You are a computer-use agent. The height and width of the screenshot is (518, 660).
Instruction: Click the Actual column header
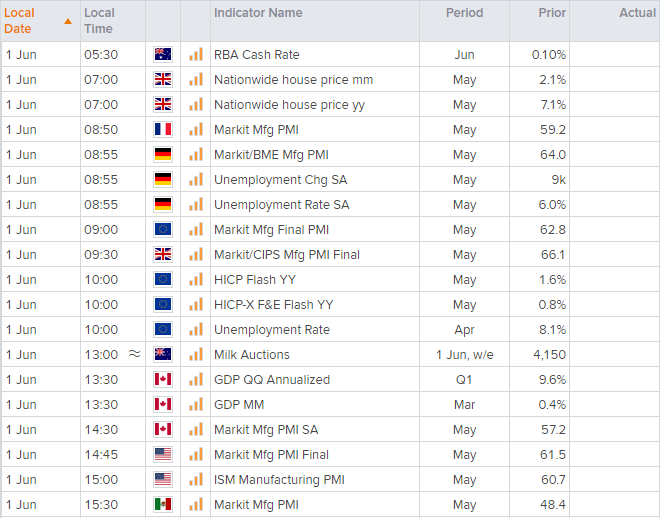637,13
